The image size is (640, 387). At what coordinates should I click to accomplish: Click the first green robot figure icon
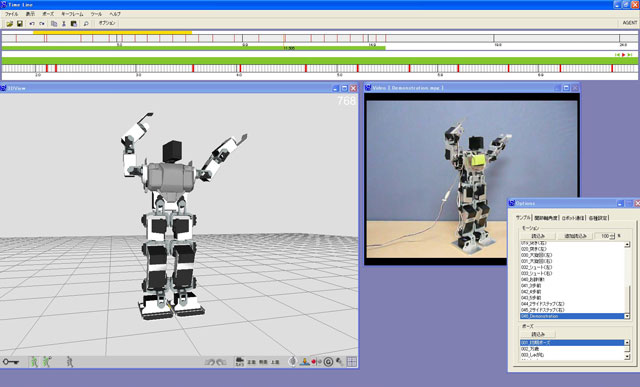pyautogui.click(x=34, y=362)
